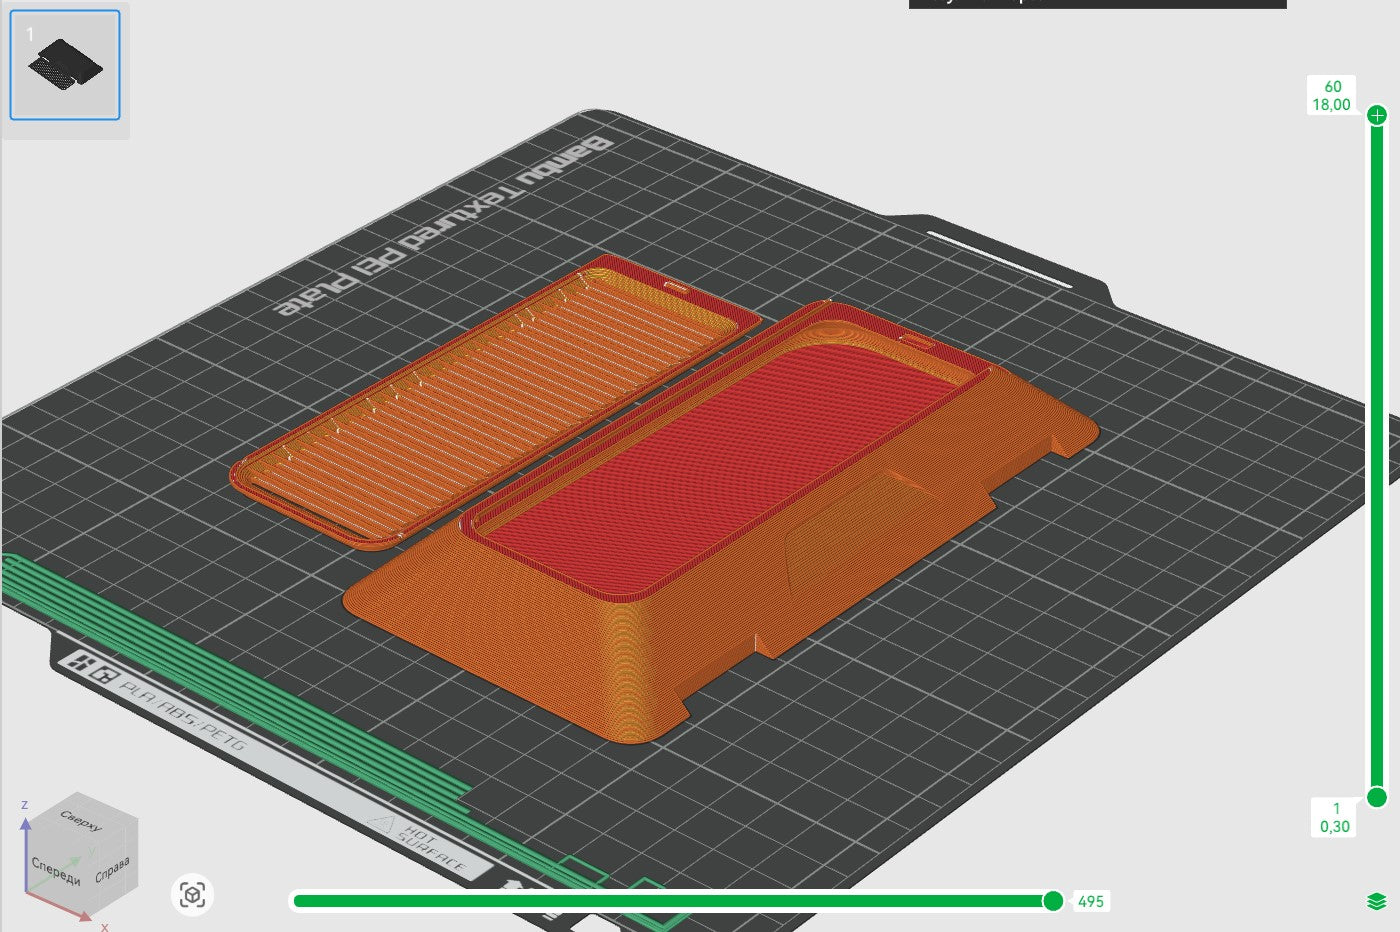Click the vertical layer slider track

1377,456
